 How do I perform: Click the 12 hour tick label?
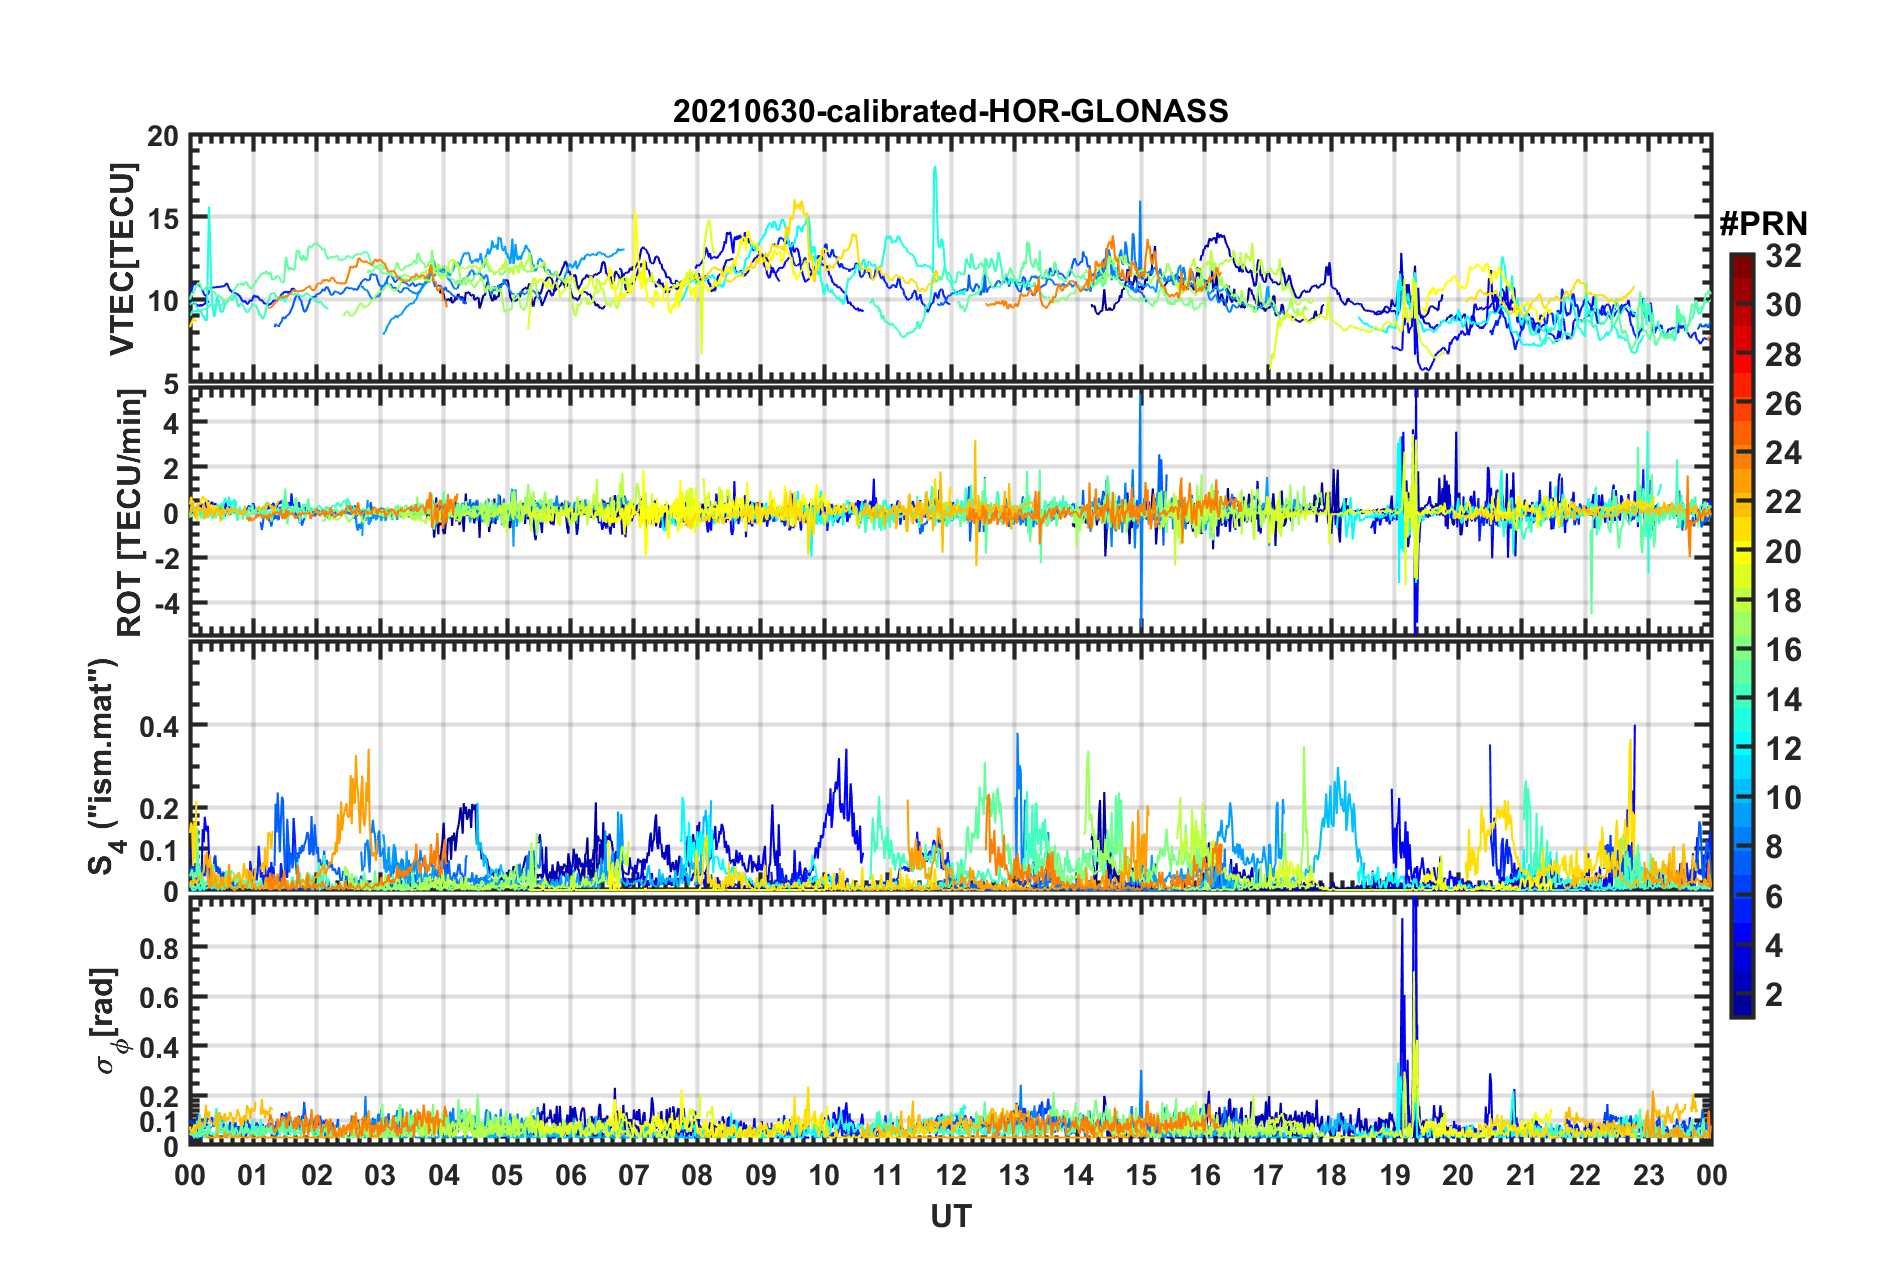coord(951,1175)
